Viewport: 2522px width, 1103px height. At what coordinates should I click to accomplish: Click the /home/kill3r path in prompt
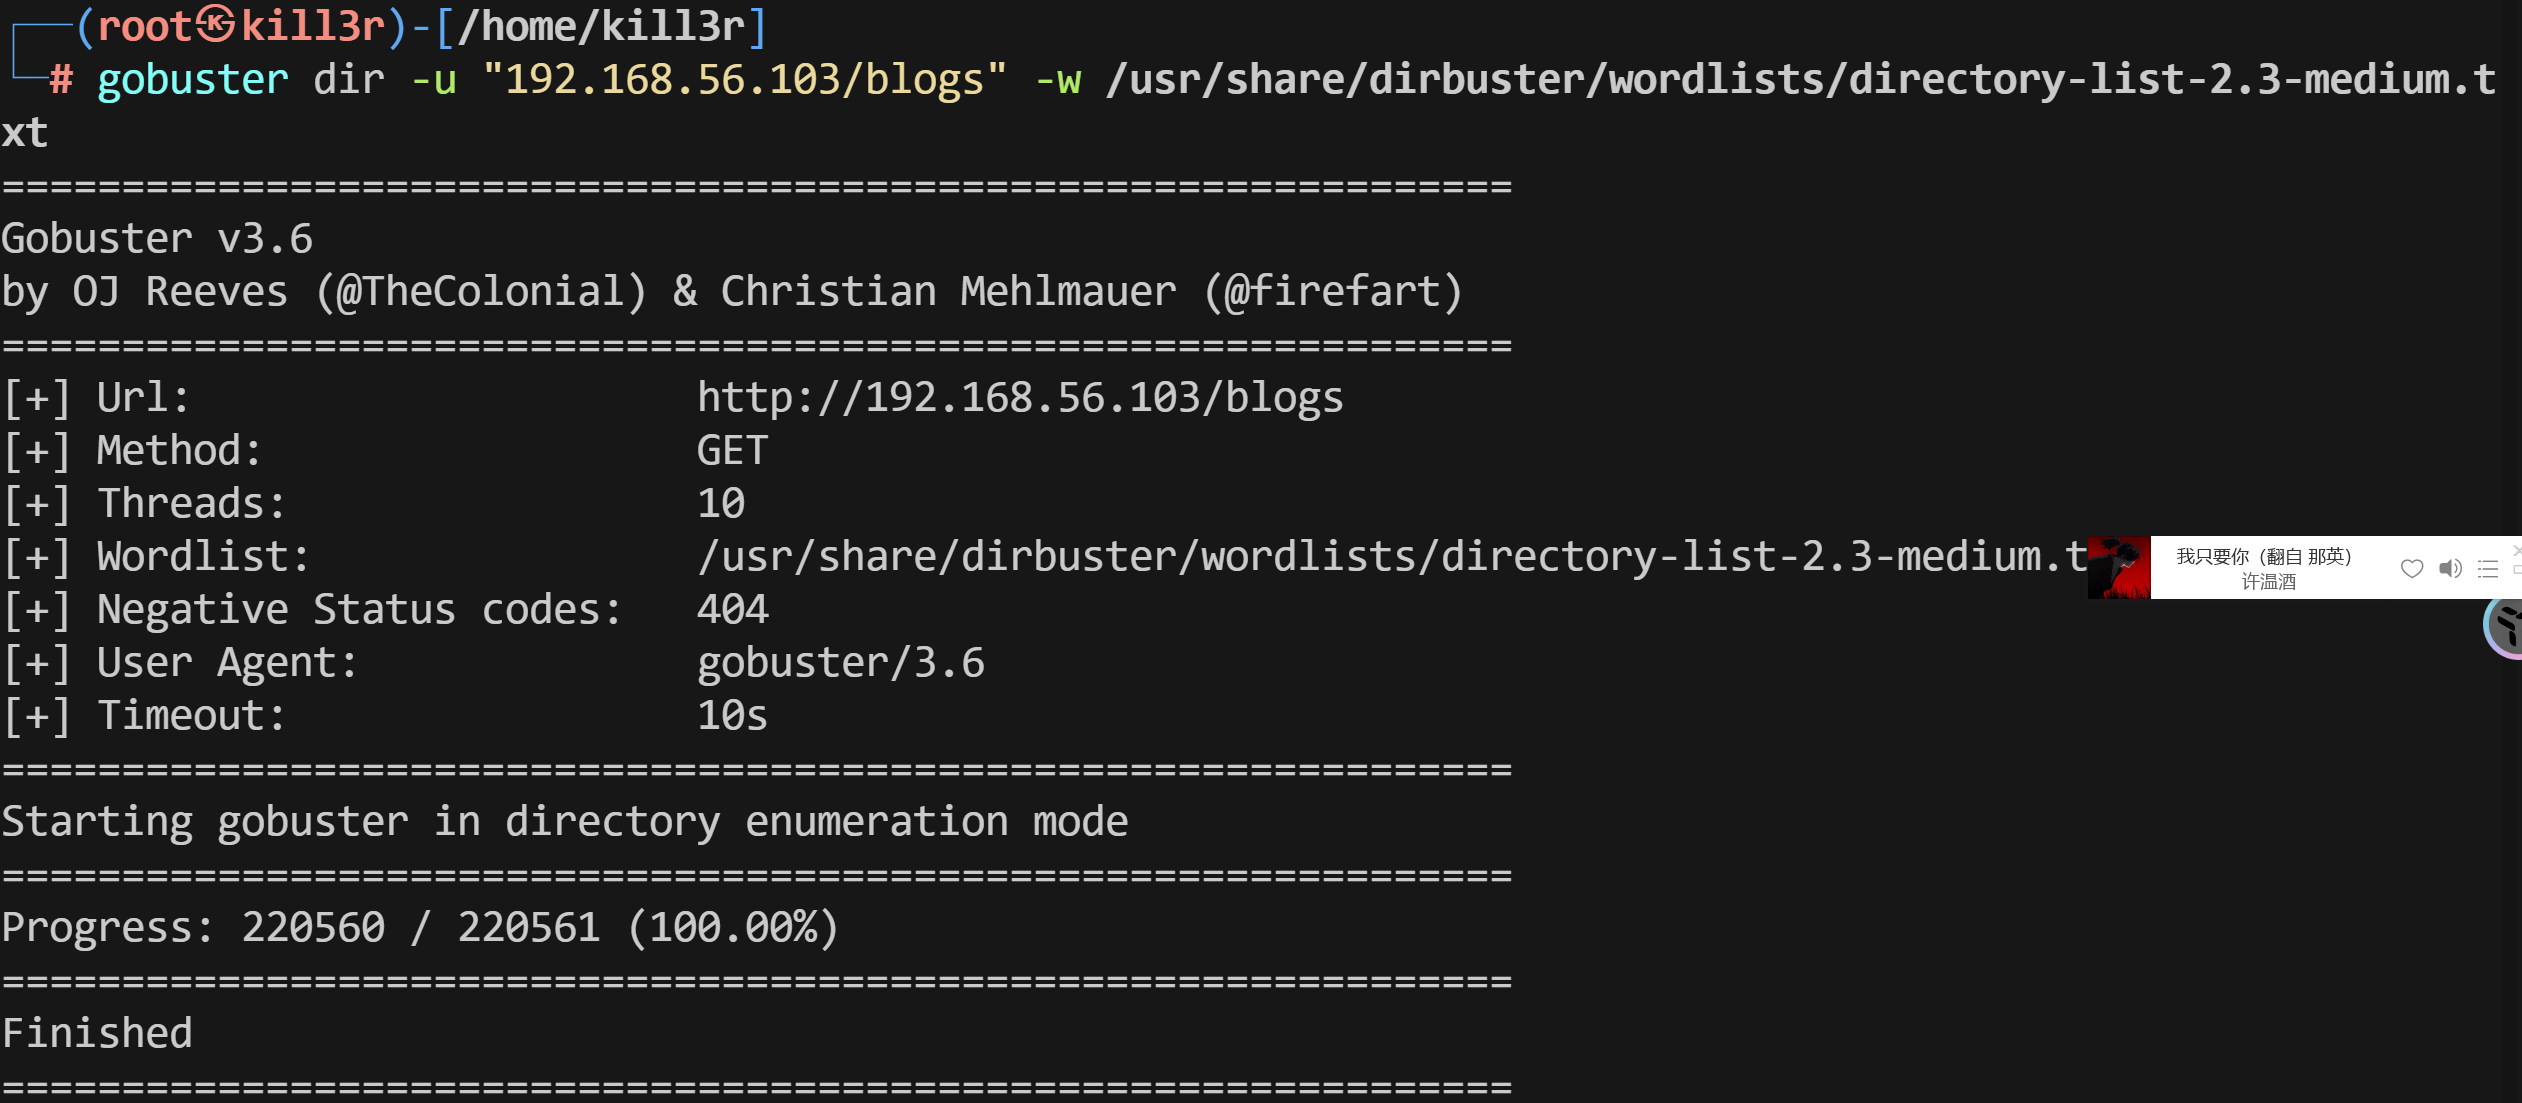[601, 26]
